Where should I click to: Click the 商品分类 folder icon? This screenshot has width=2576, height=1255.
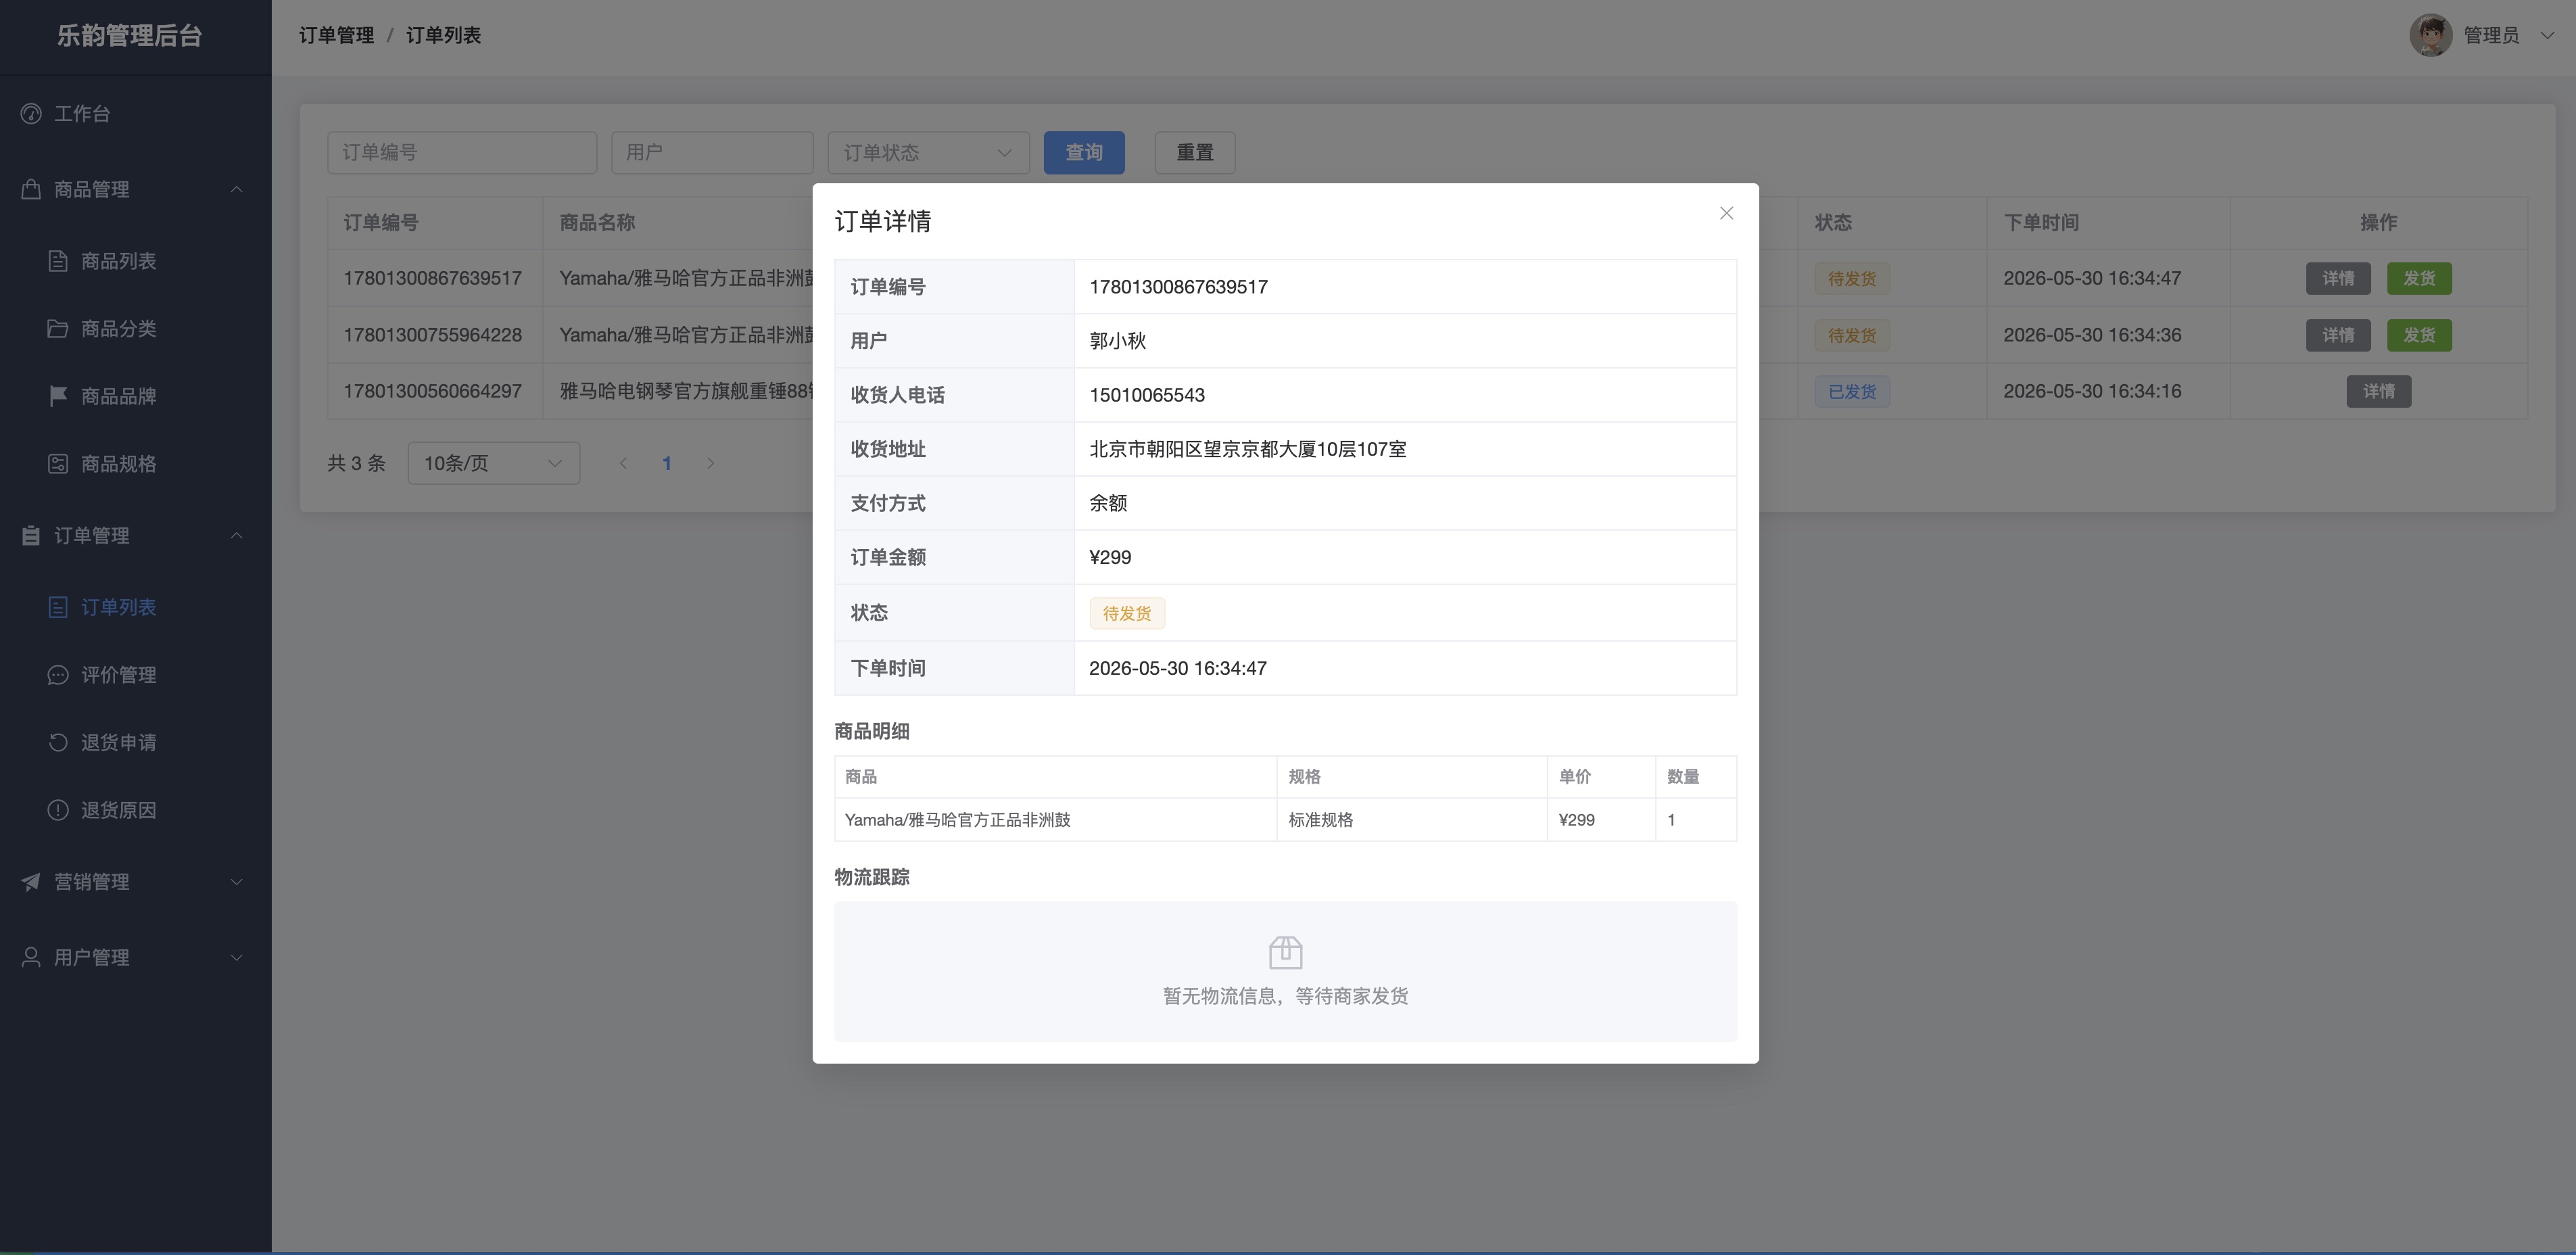(58, 329)
